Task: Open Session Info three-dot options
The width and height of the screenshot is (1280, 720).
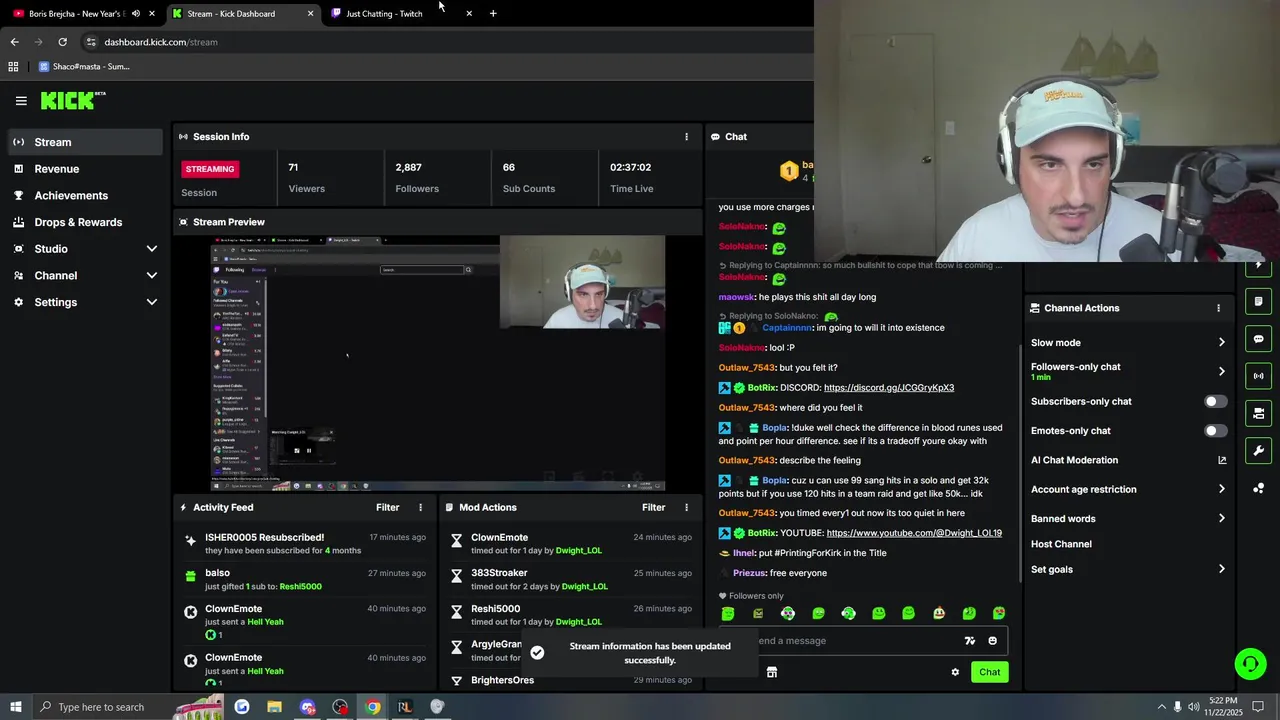Action: pos(686,137)
